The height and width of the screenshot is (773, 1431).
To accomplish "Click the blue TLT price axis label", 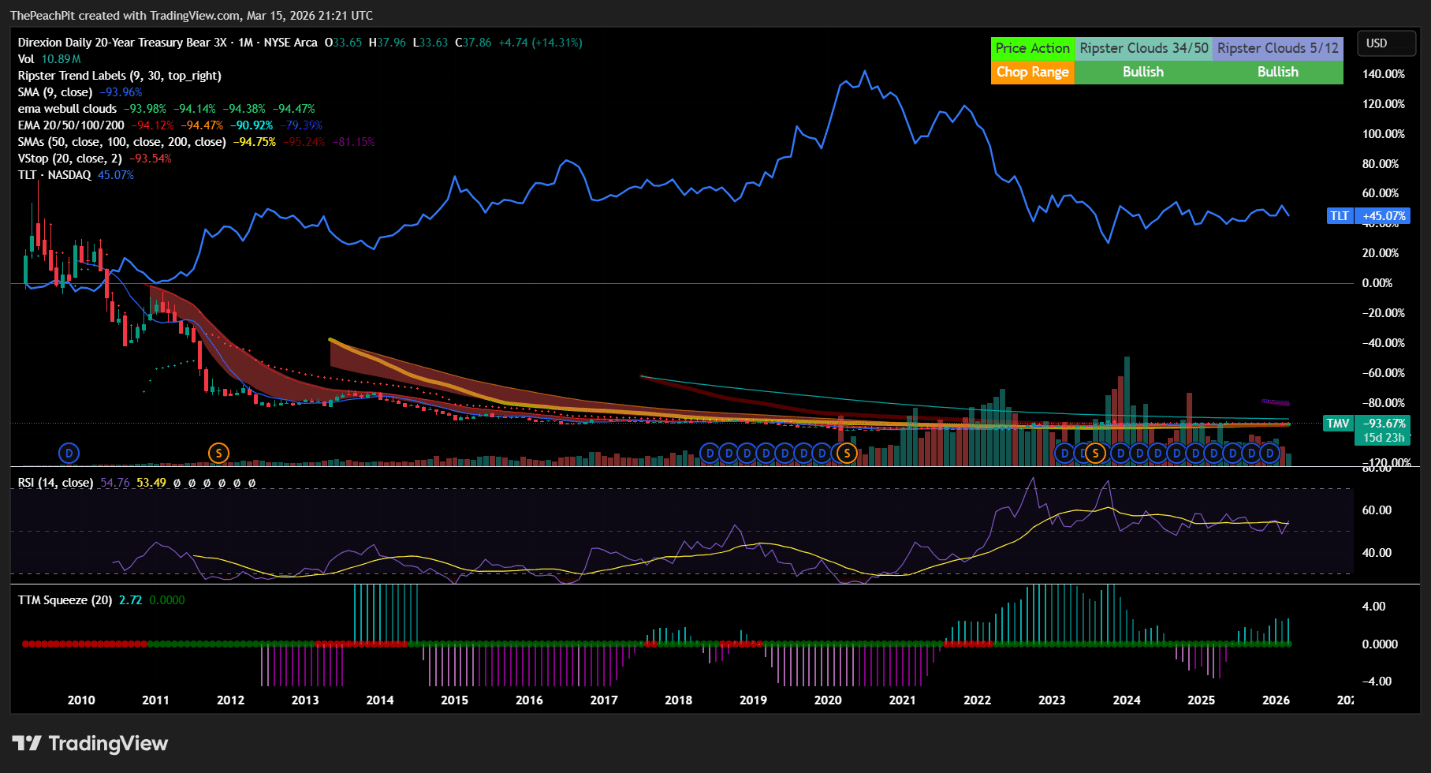I will pos(1367,216).
